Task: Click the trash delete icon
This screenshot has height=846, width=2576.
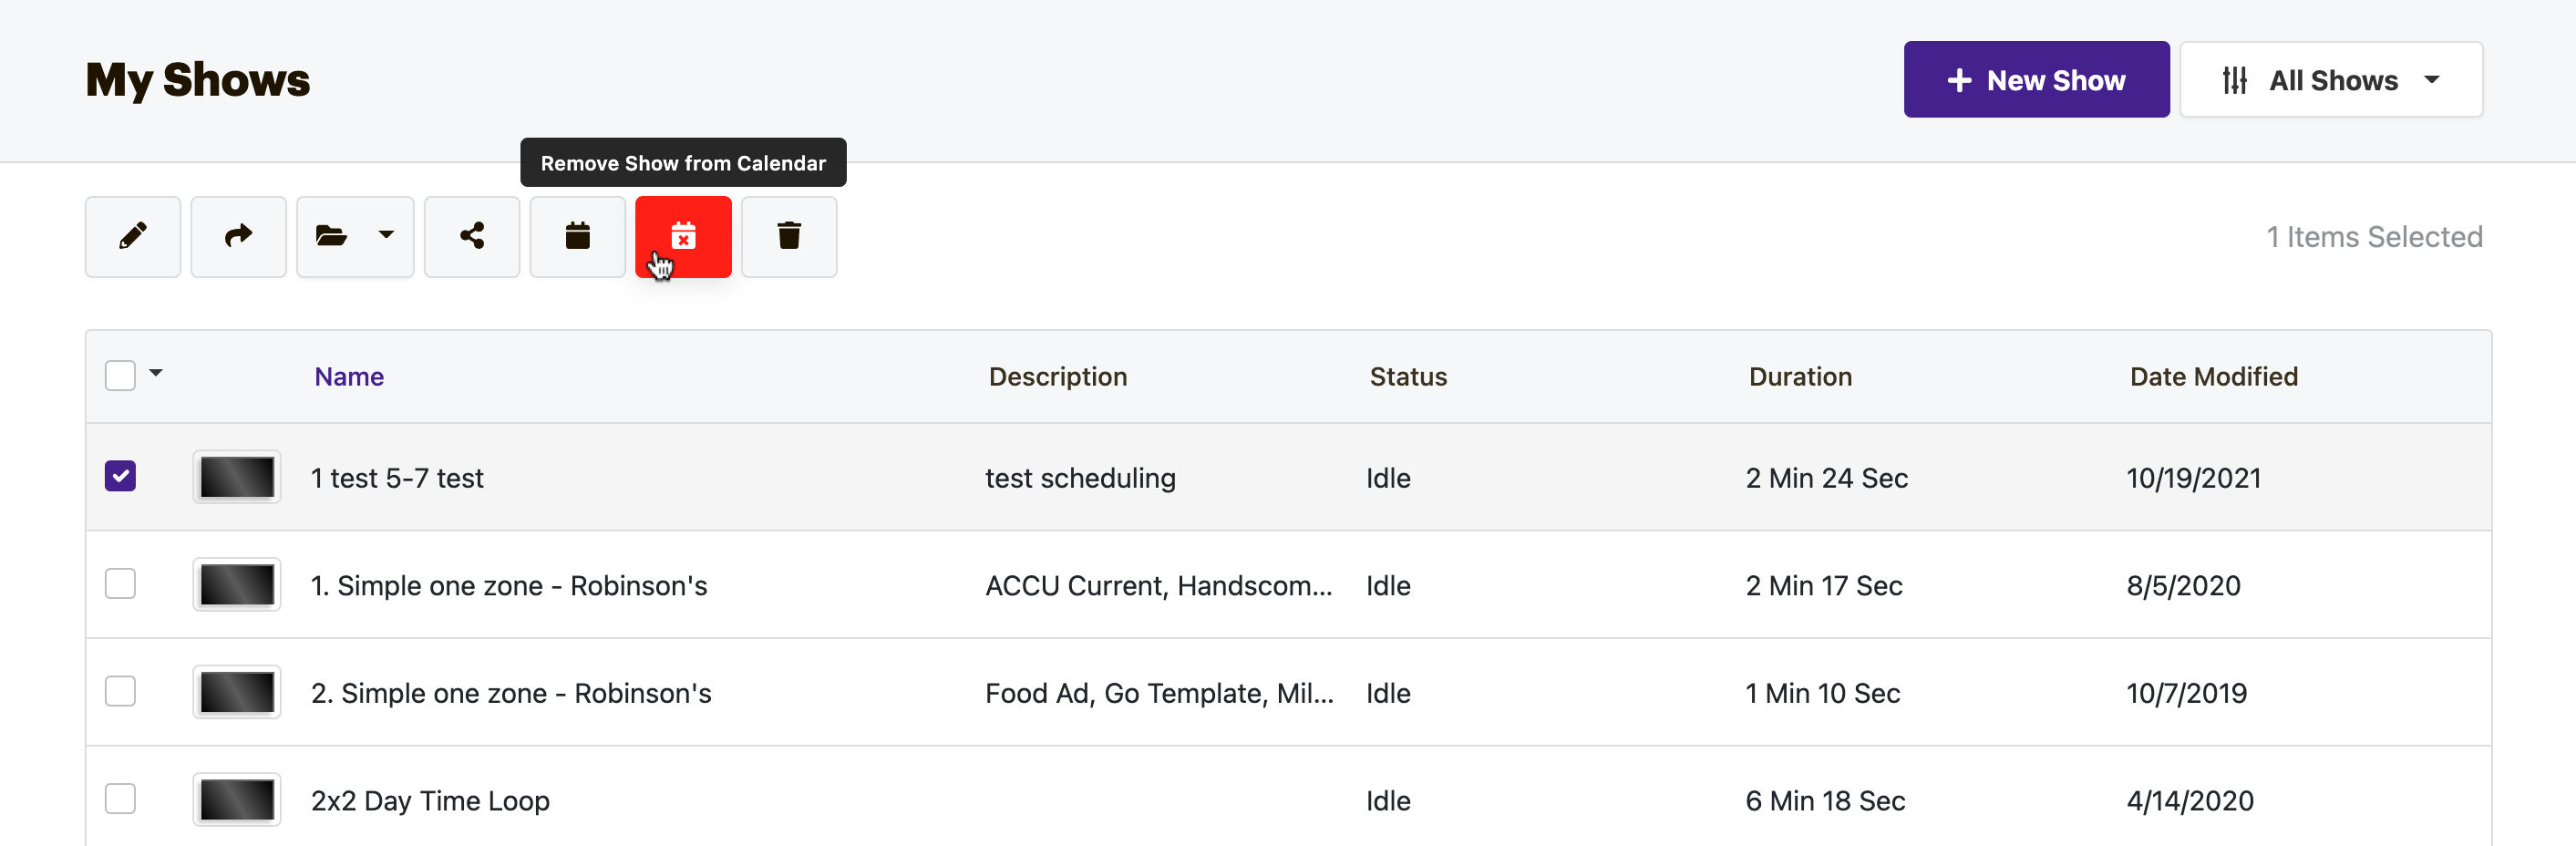Action: click(x=789, y=236)
